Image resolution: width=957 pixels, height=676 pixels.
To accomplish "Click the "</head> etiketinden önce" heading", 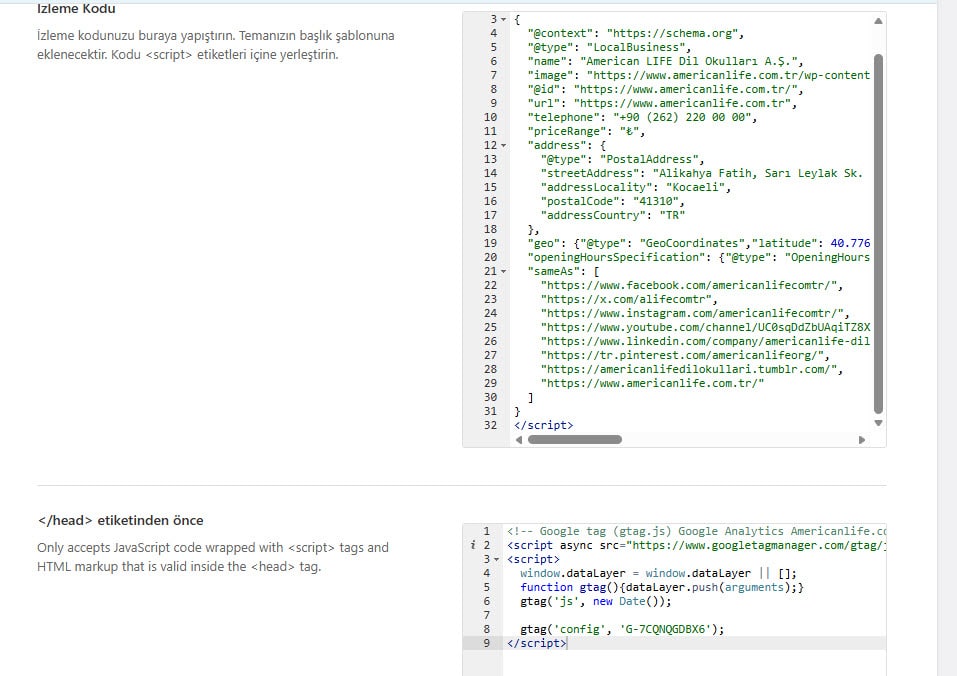I will coord(120,520).
